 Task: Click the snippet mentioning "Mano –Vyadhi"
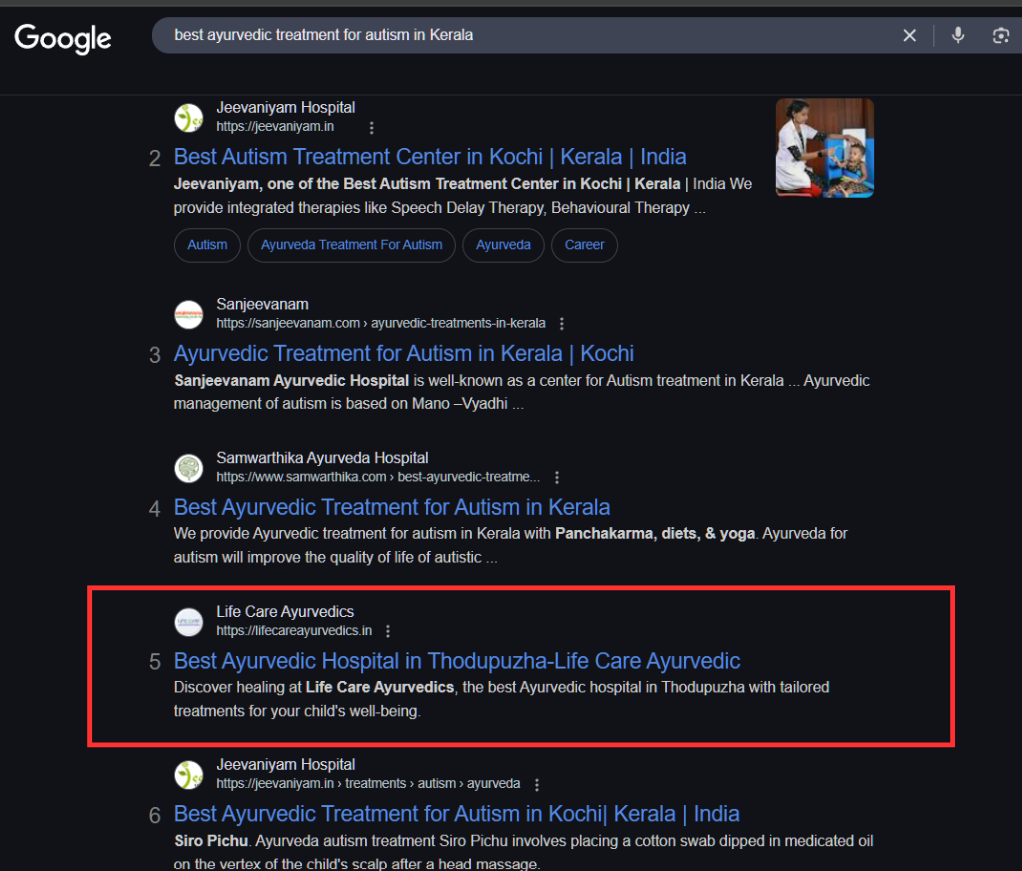(522, 392)
